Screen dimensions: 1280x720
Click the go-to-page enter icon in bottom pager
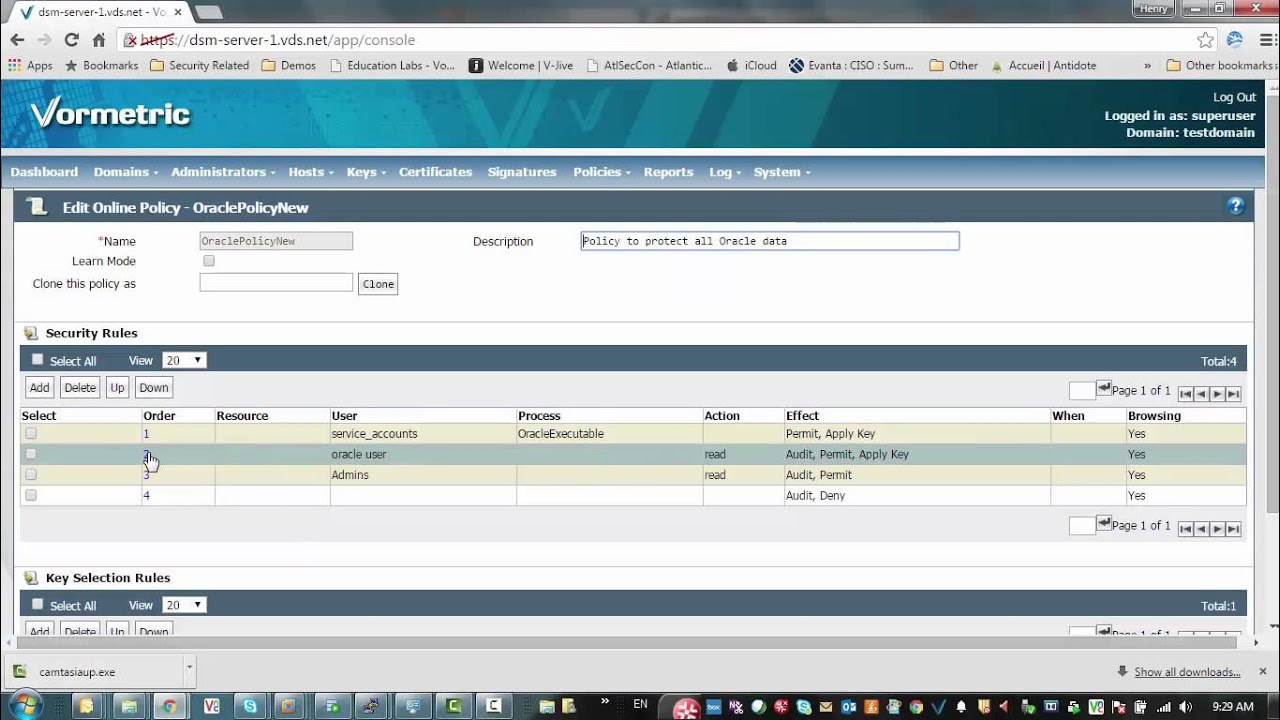pyautogui.click(x=1104, y=522)
